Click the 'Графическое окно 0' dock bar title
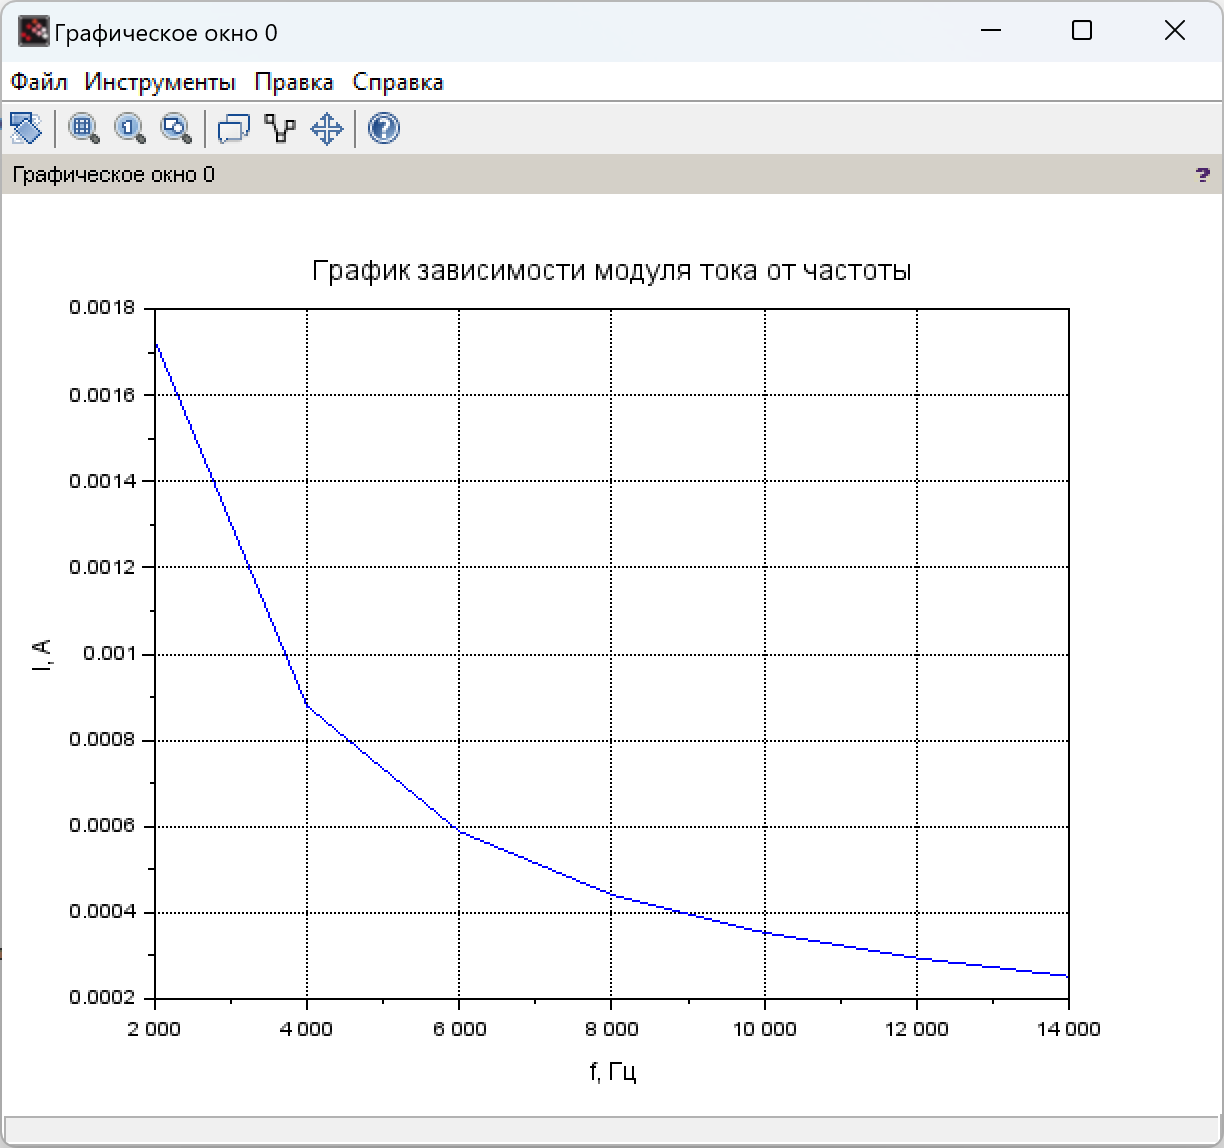Image resolution: width=1224 pixels, height=1148 pixels. click(x=113, y=175)
